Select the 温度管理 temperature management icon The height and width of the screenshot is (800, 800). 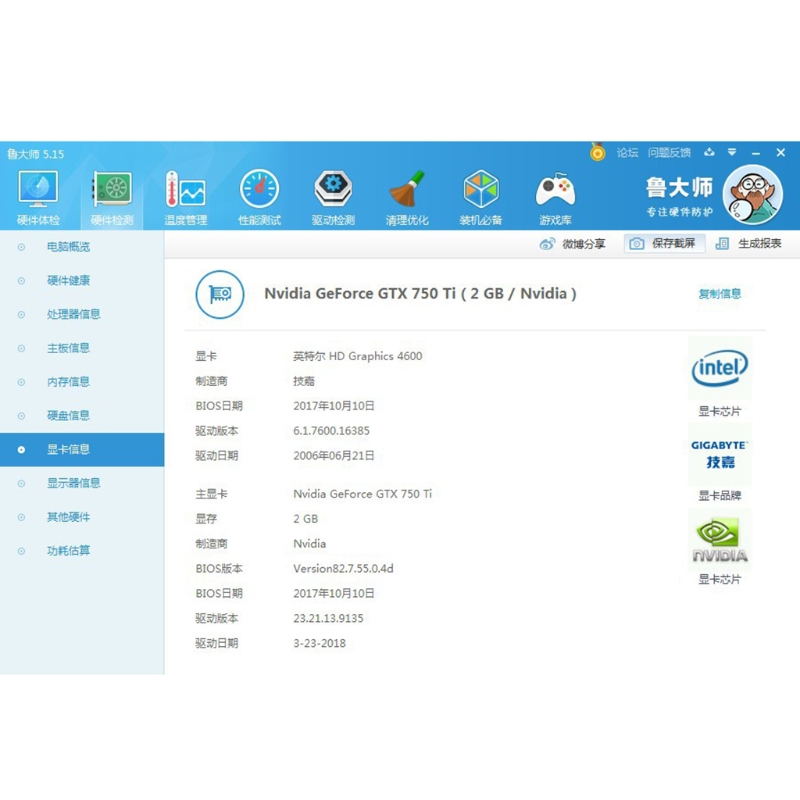tap(186, 197)
